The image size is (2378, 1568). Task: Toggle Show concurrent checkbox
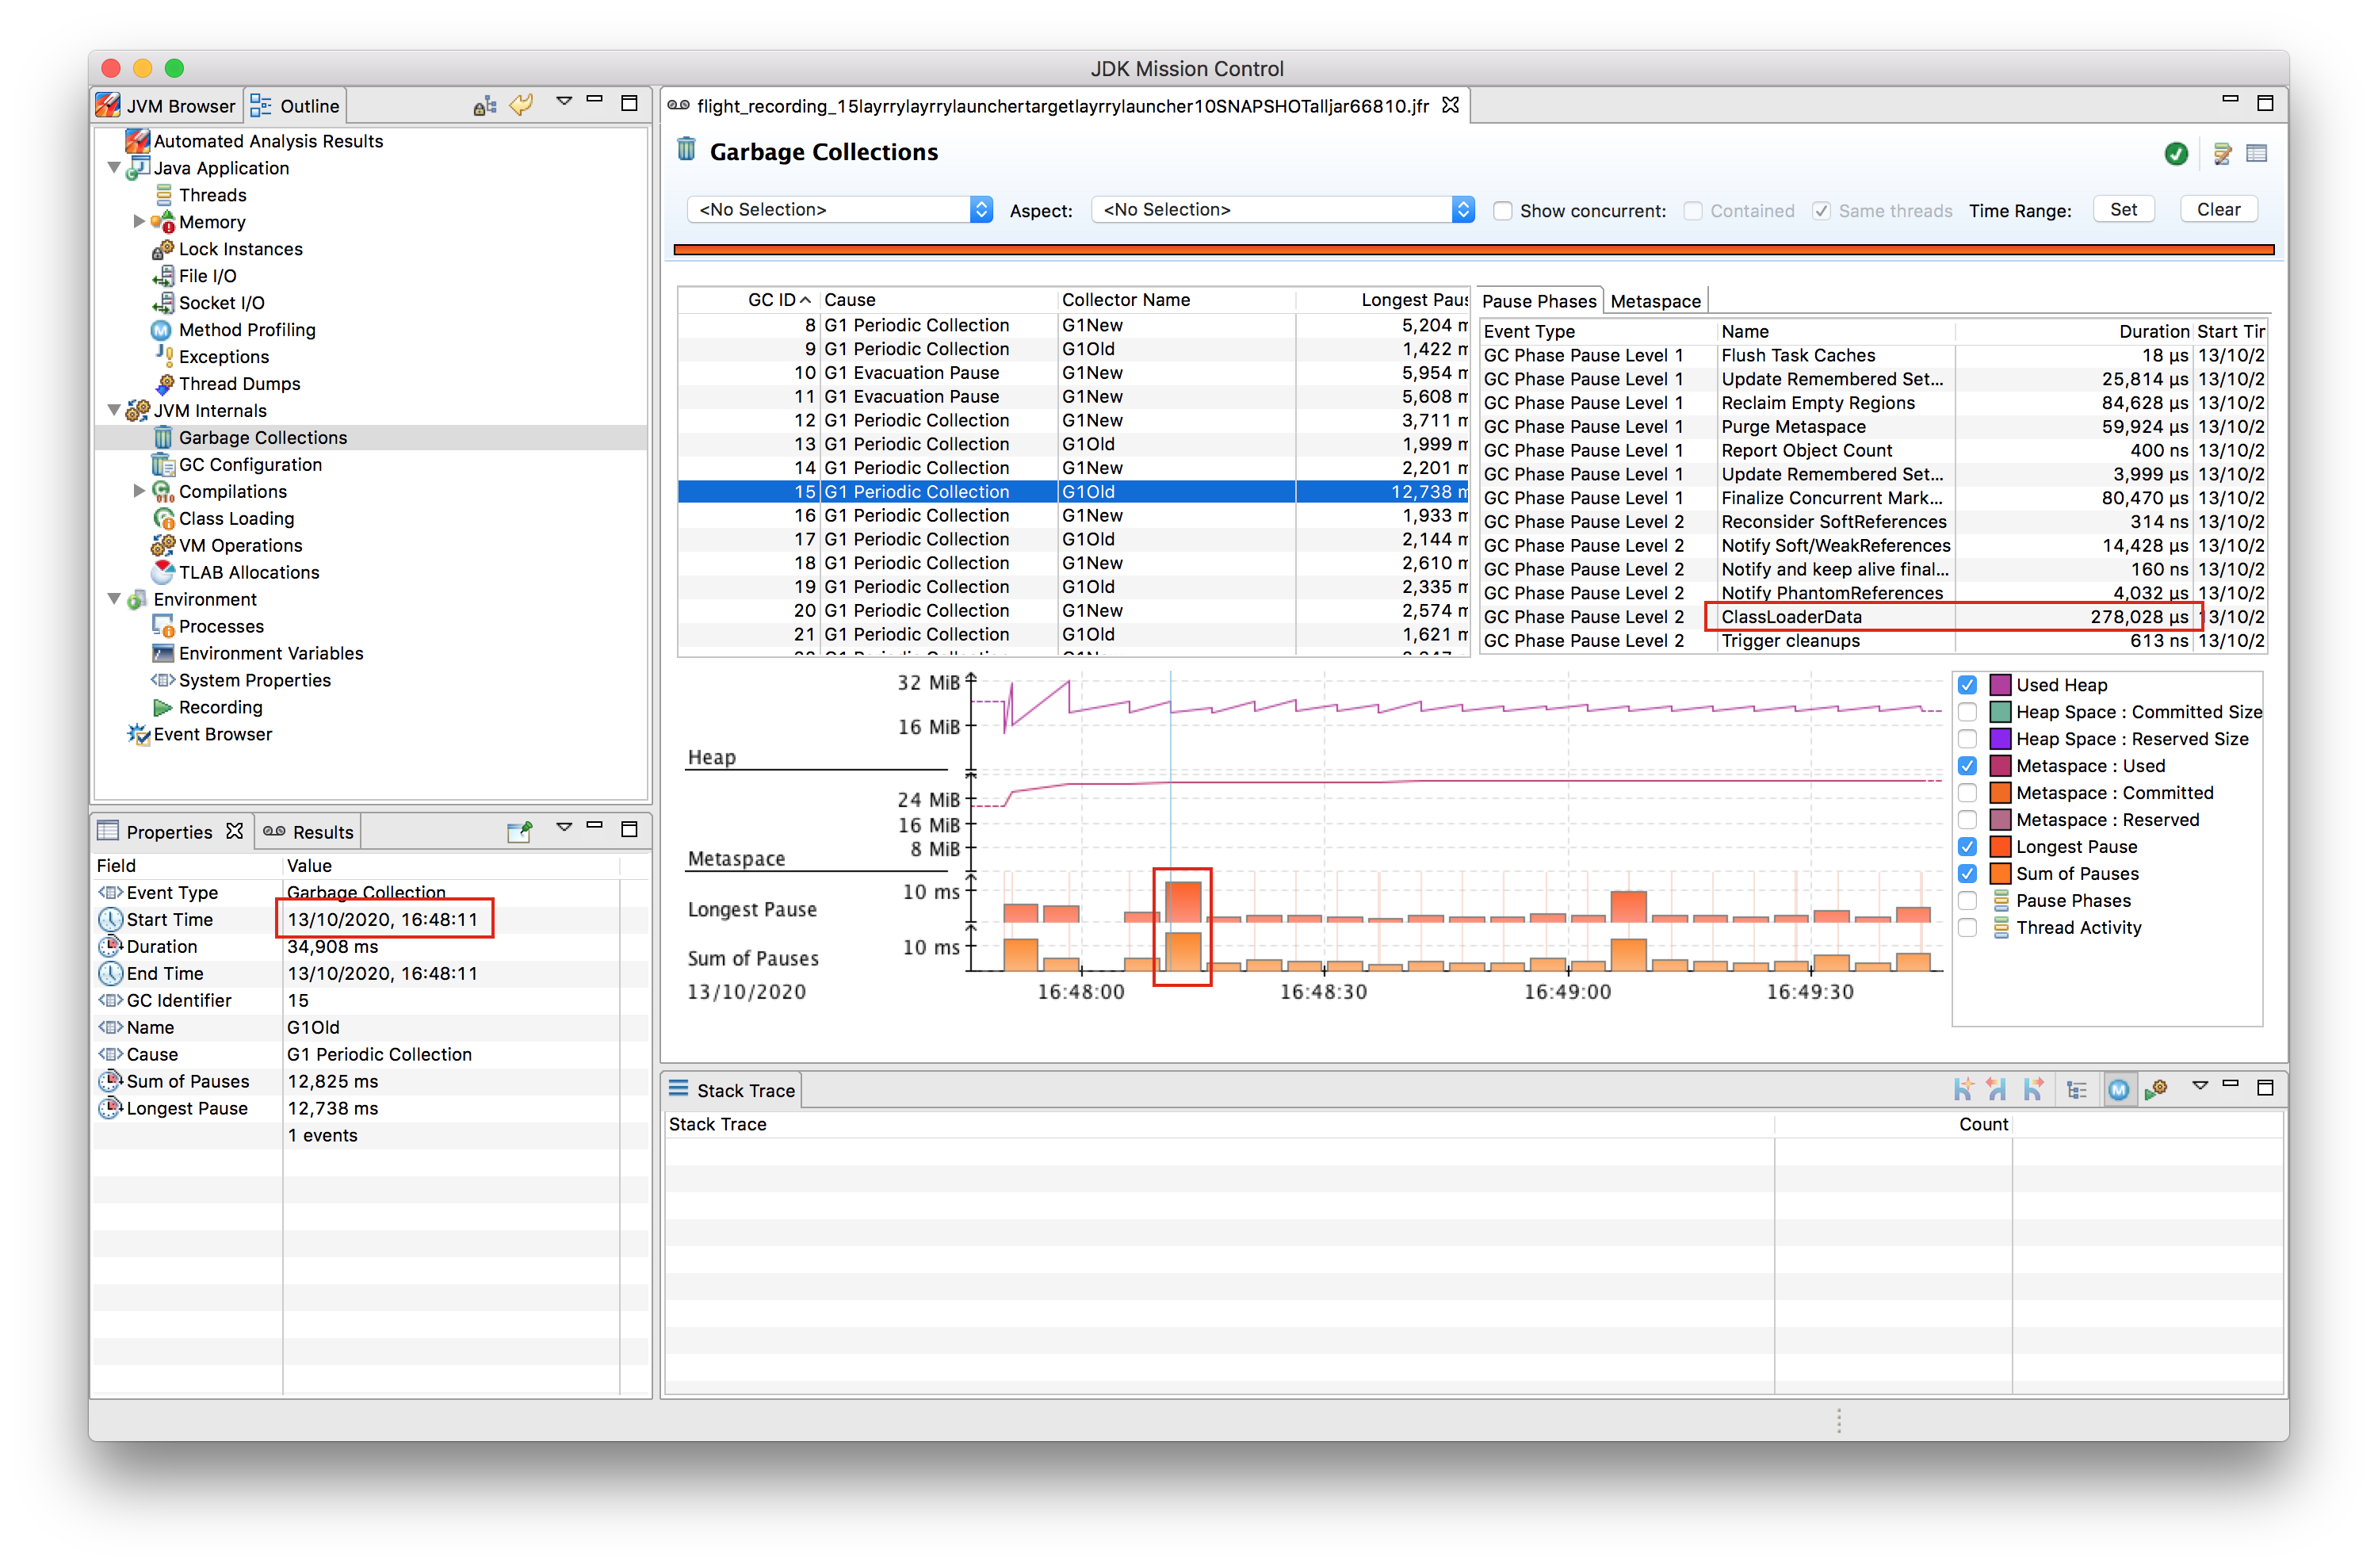tap(1501, 211)
